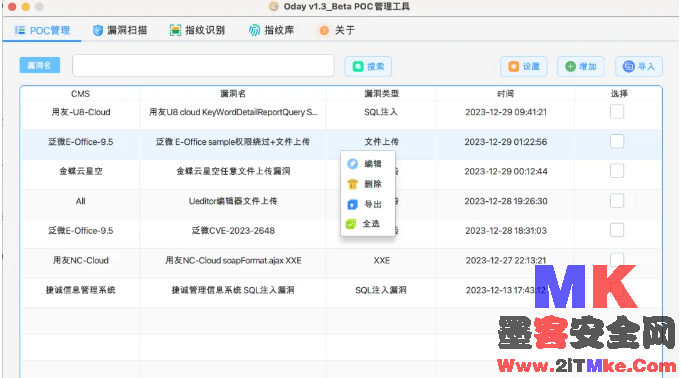Click the 漏洞名 filter label button
The height and width of the screenshot is (378, 681).
coord(40,65)
